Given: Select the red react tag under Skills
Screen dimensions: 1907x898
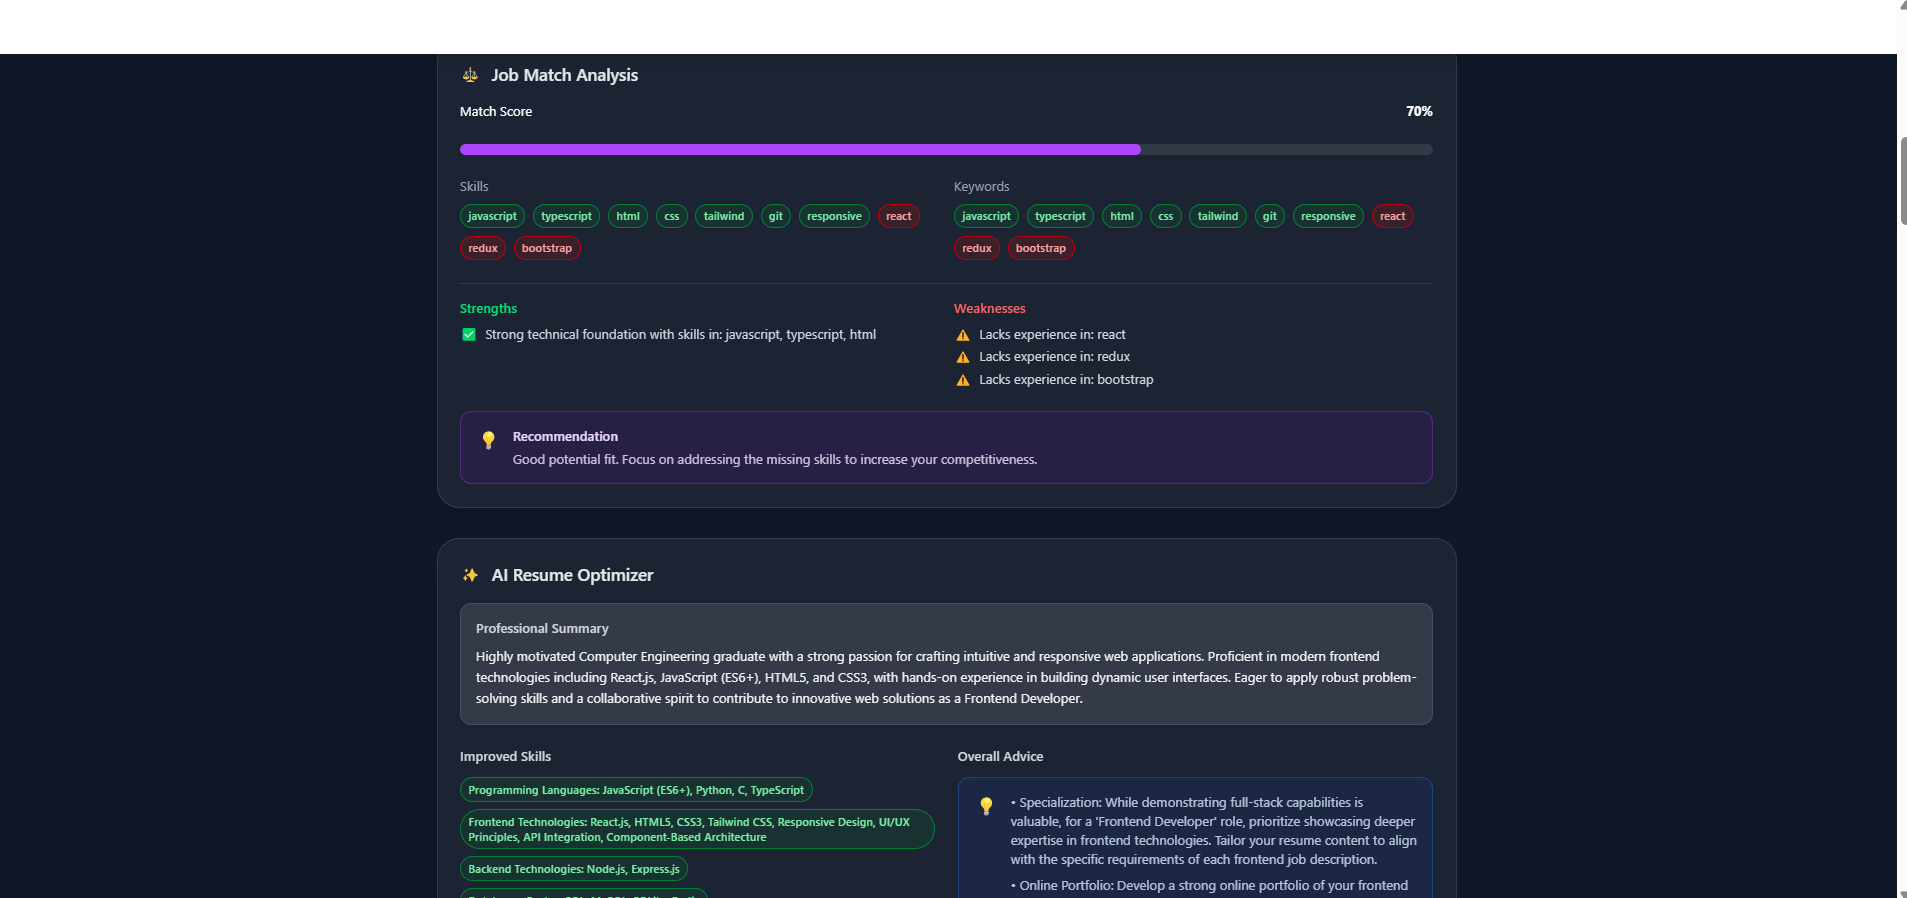Looking at the screenshot, I should point(899,216).
